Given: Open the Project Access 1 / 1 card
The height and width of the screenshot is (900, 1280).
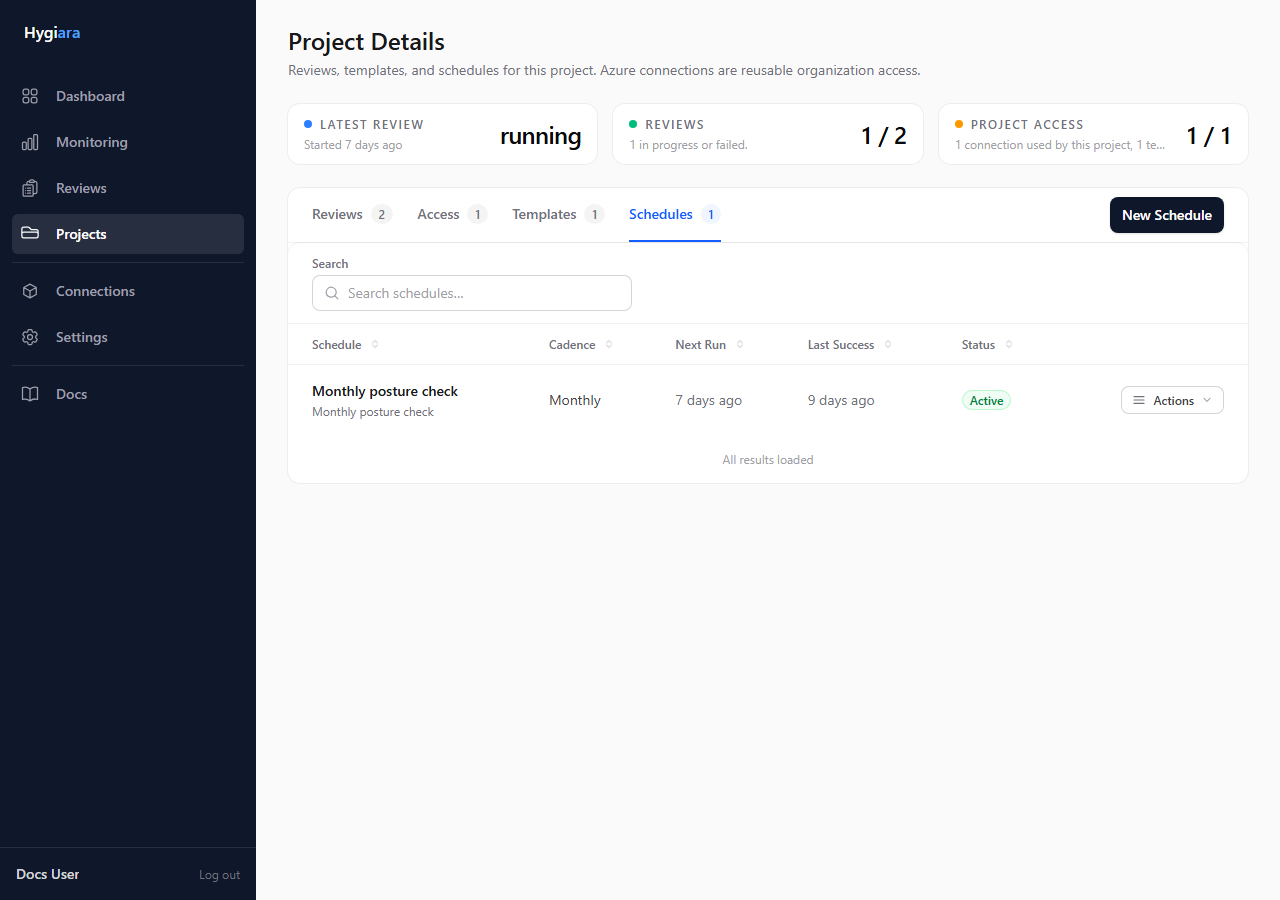Looking at the screenshot, I should (1093, 134).
